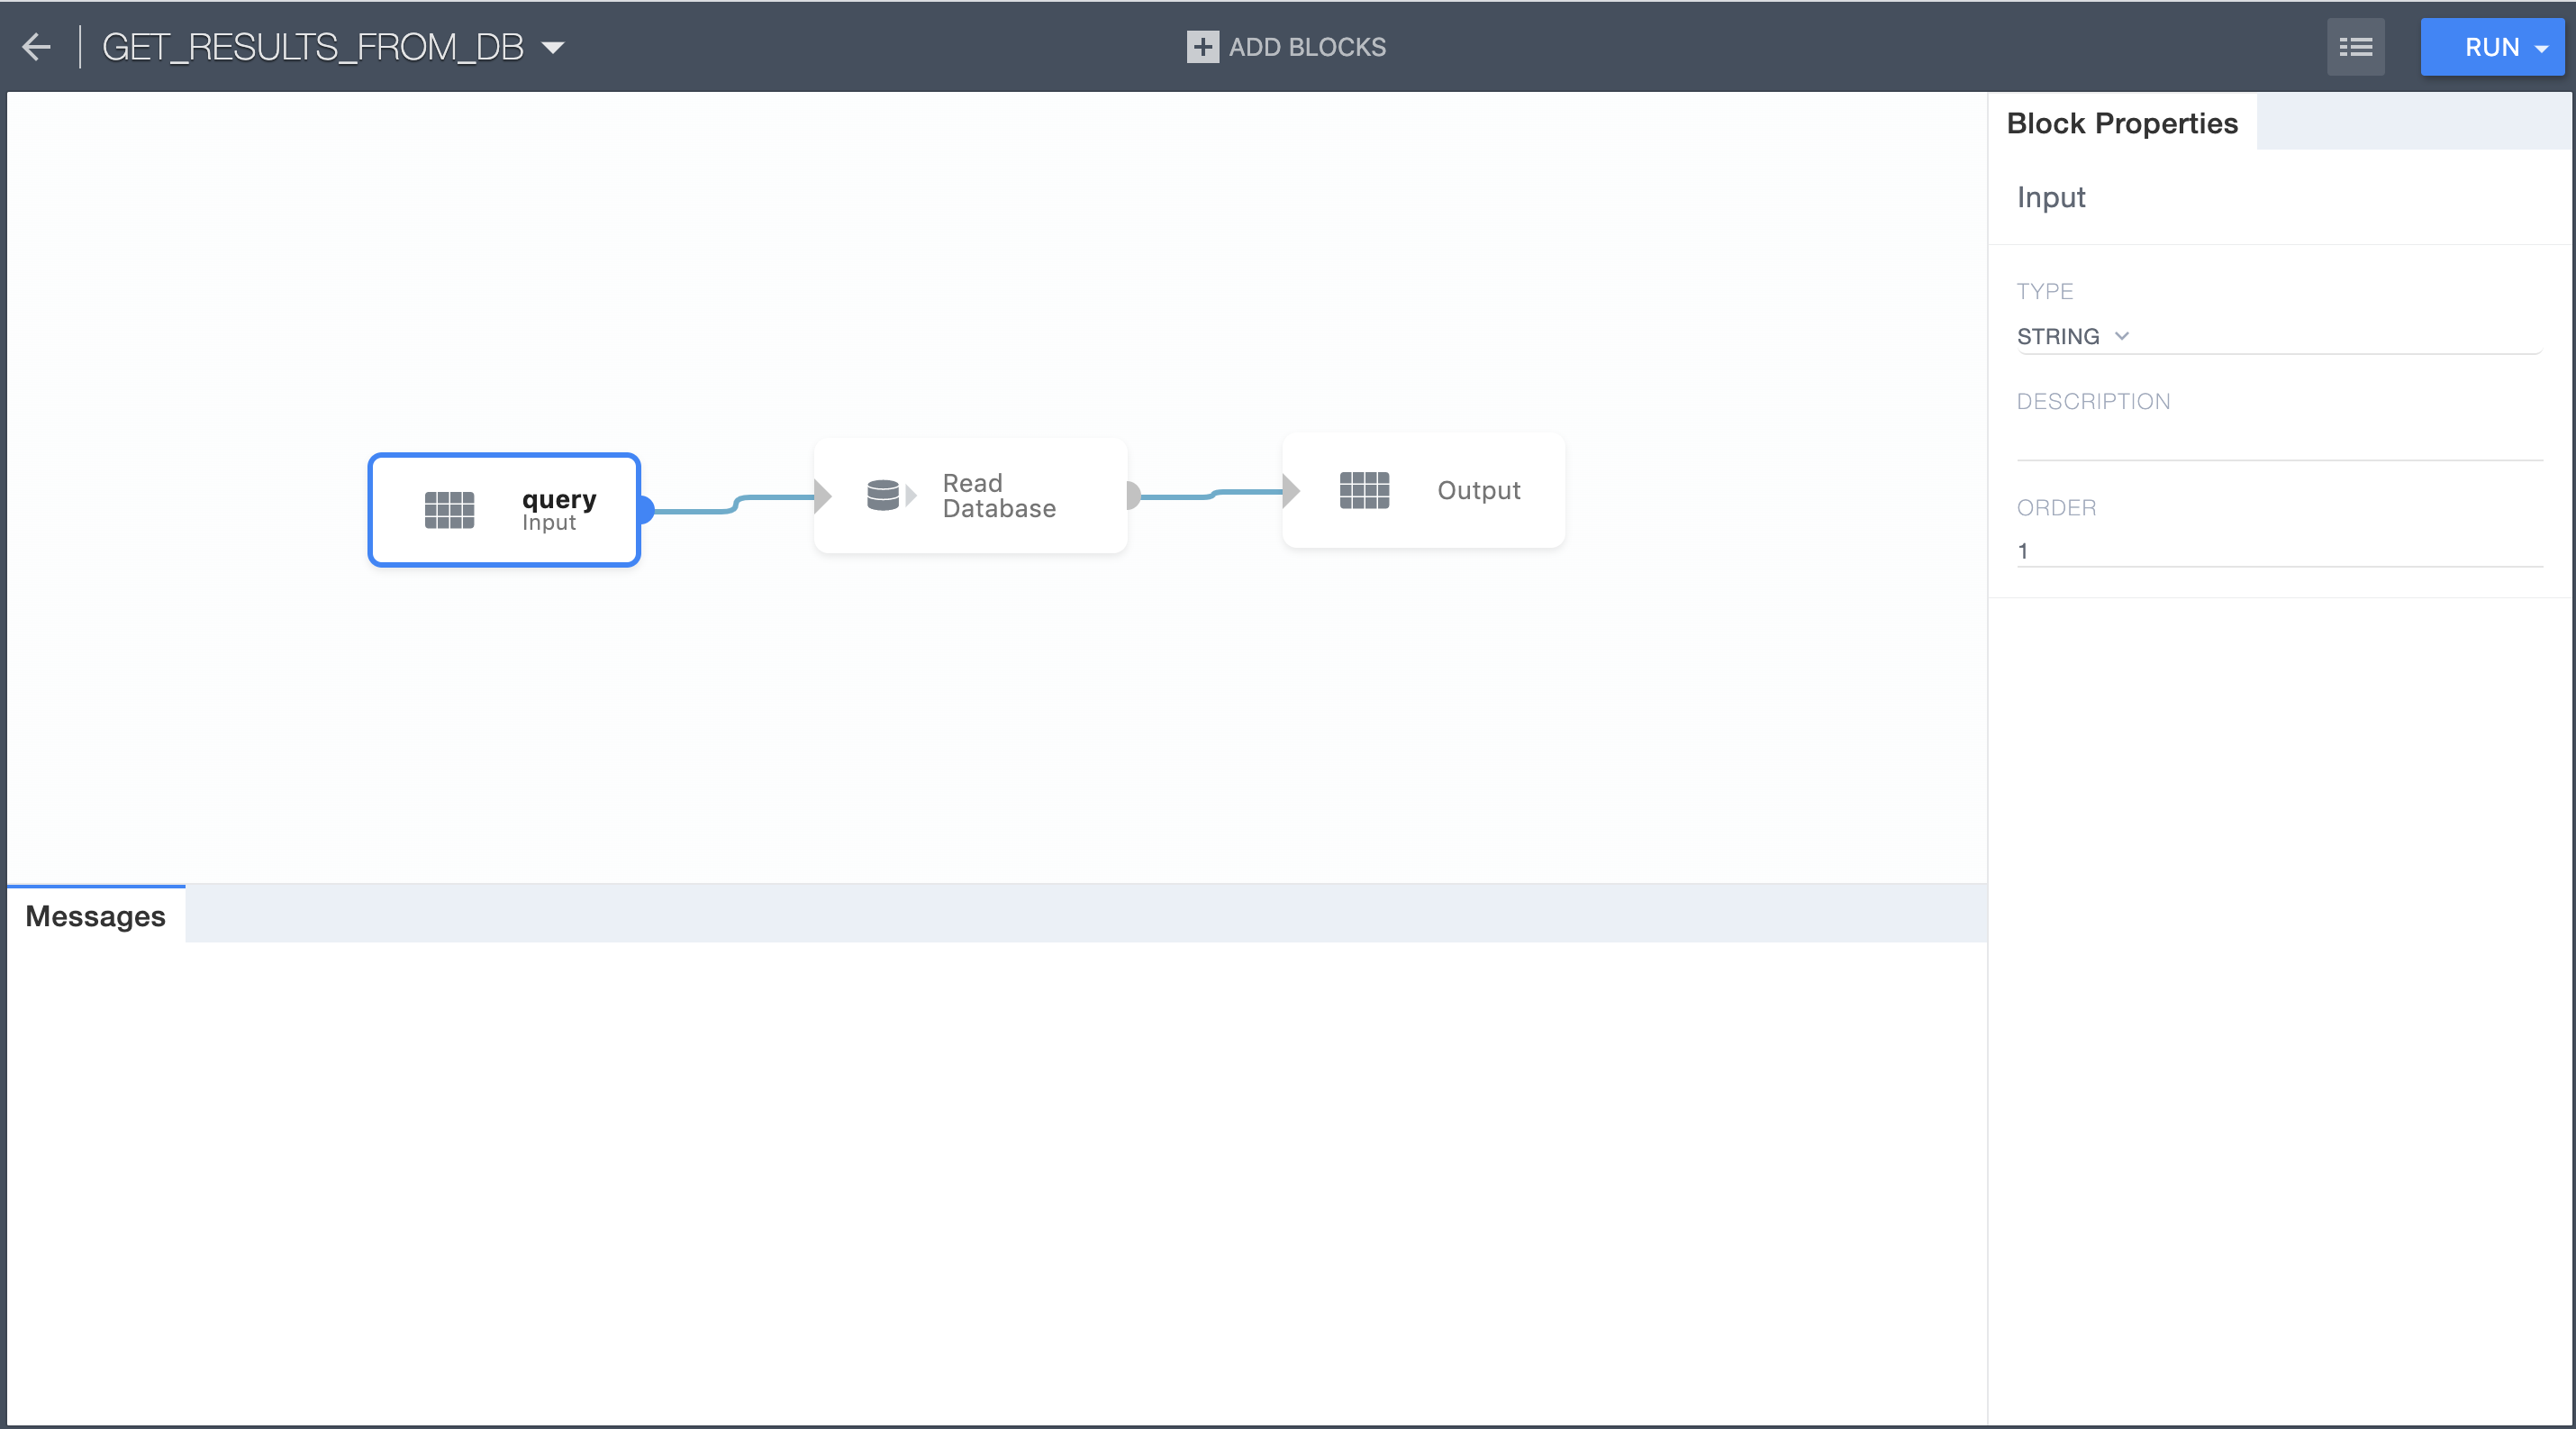Switch to the Messages tab
This screenshot has height=1429, width=2576.
(95, 916)
